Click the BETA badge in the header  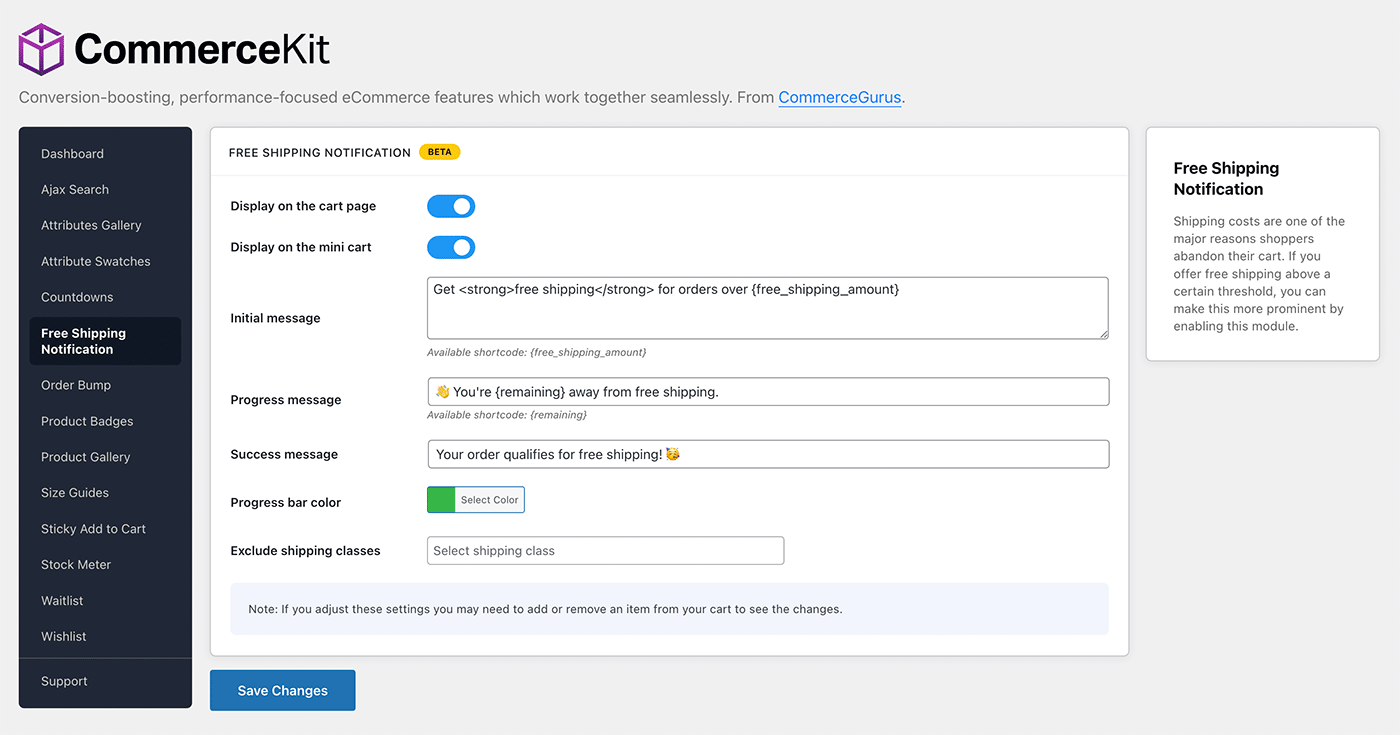(440, 152)
